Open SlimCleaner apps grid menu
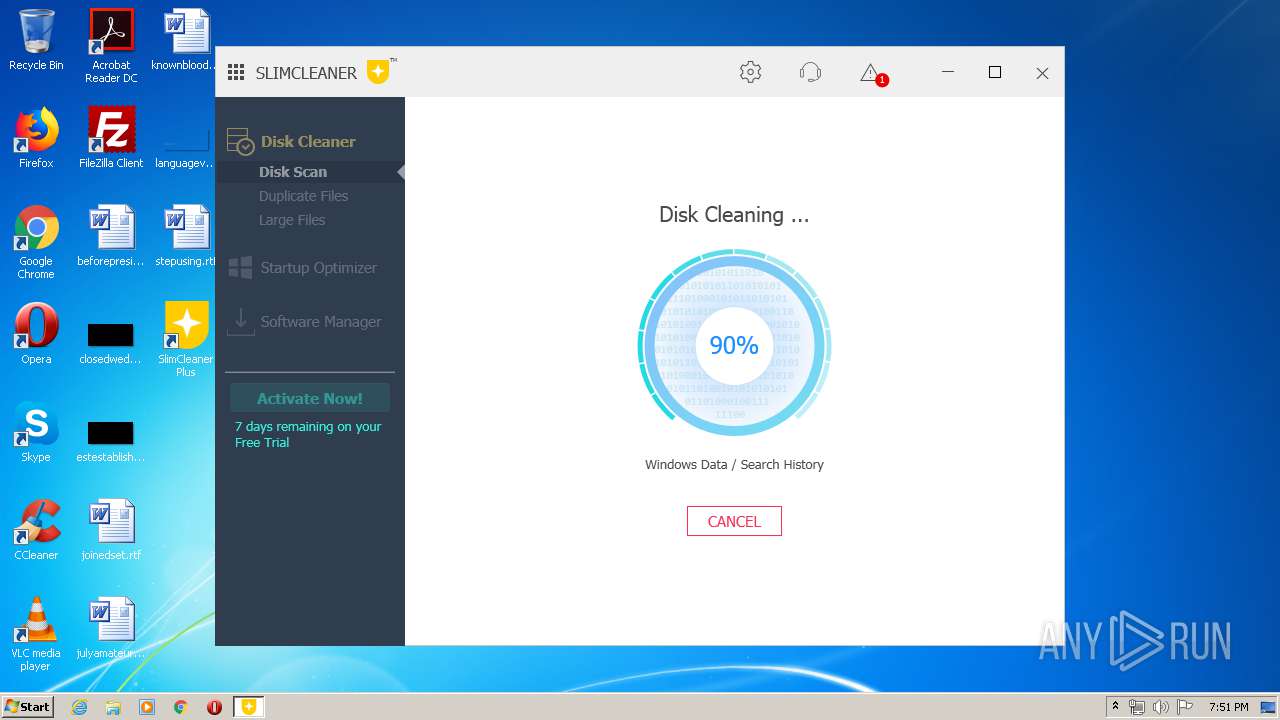 point(236,72)
